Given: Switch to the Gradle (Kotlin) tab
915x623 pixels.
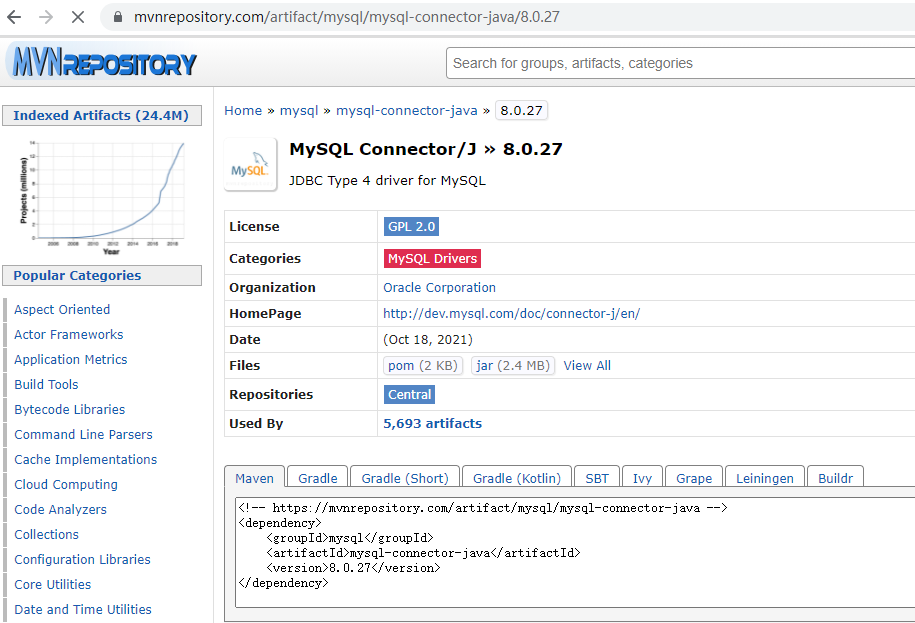Looking at the screenshot, I should click(x=516, y=478).
